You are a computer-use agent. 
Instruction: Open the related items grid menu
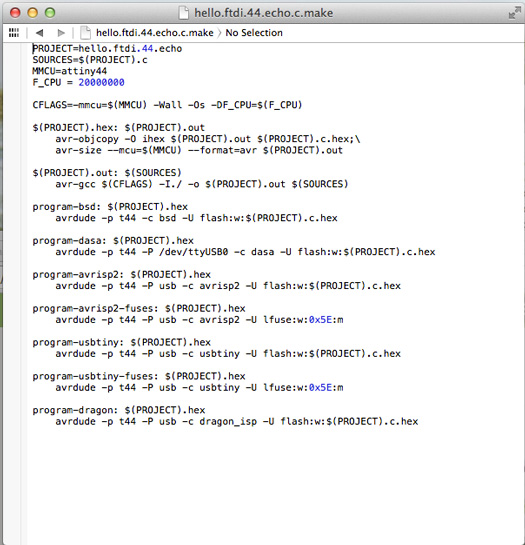point(14,33)
